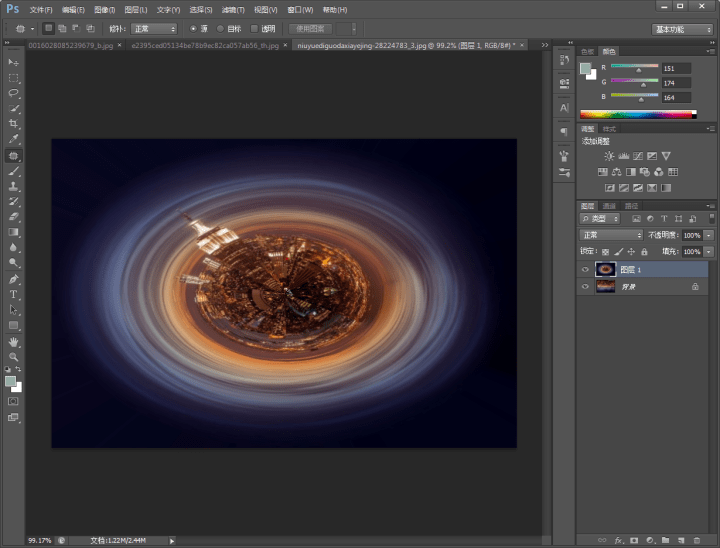Expand the 基本功能 workspace dropdown
The width and height of the screenshot is (720, 548).
click(x=682, y=29)
